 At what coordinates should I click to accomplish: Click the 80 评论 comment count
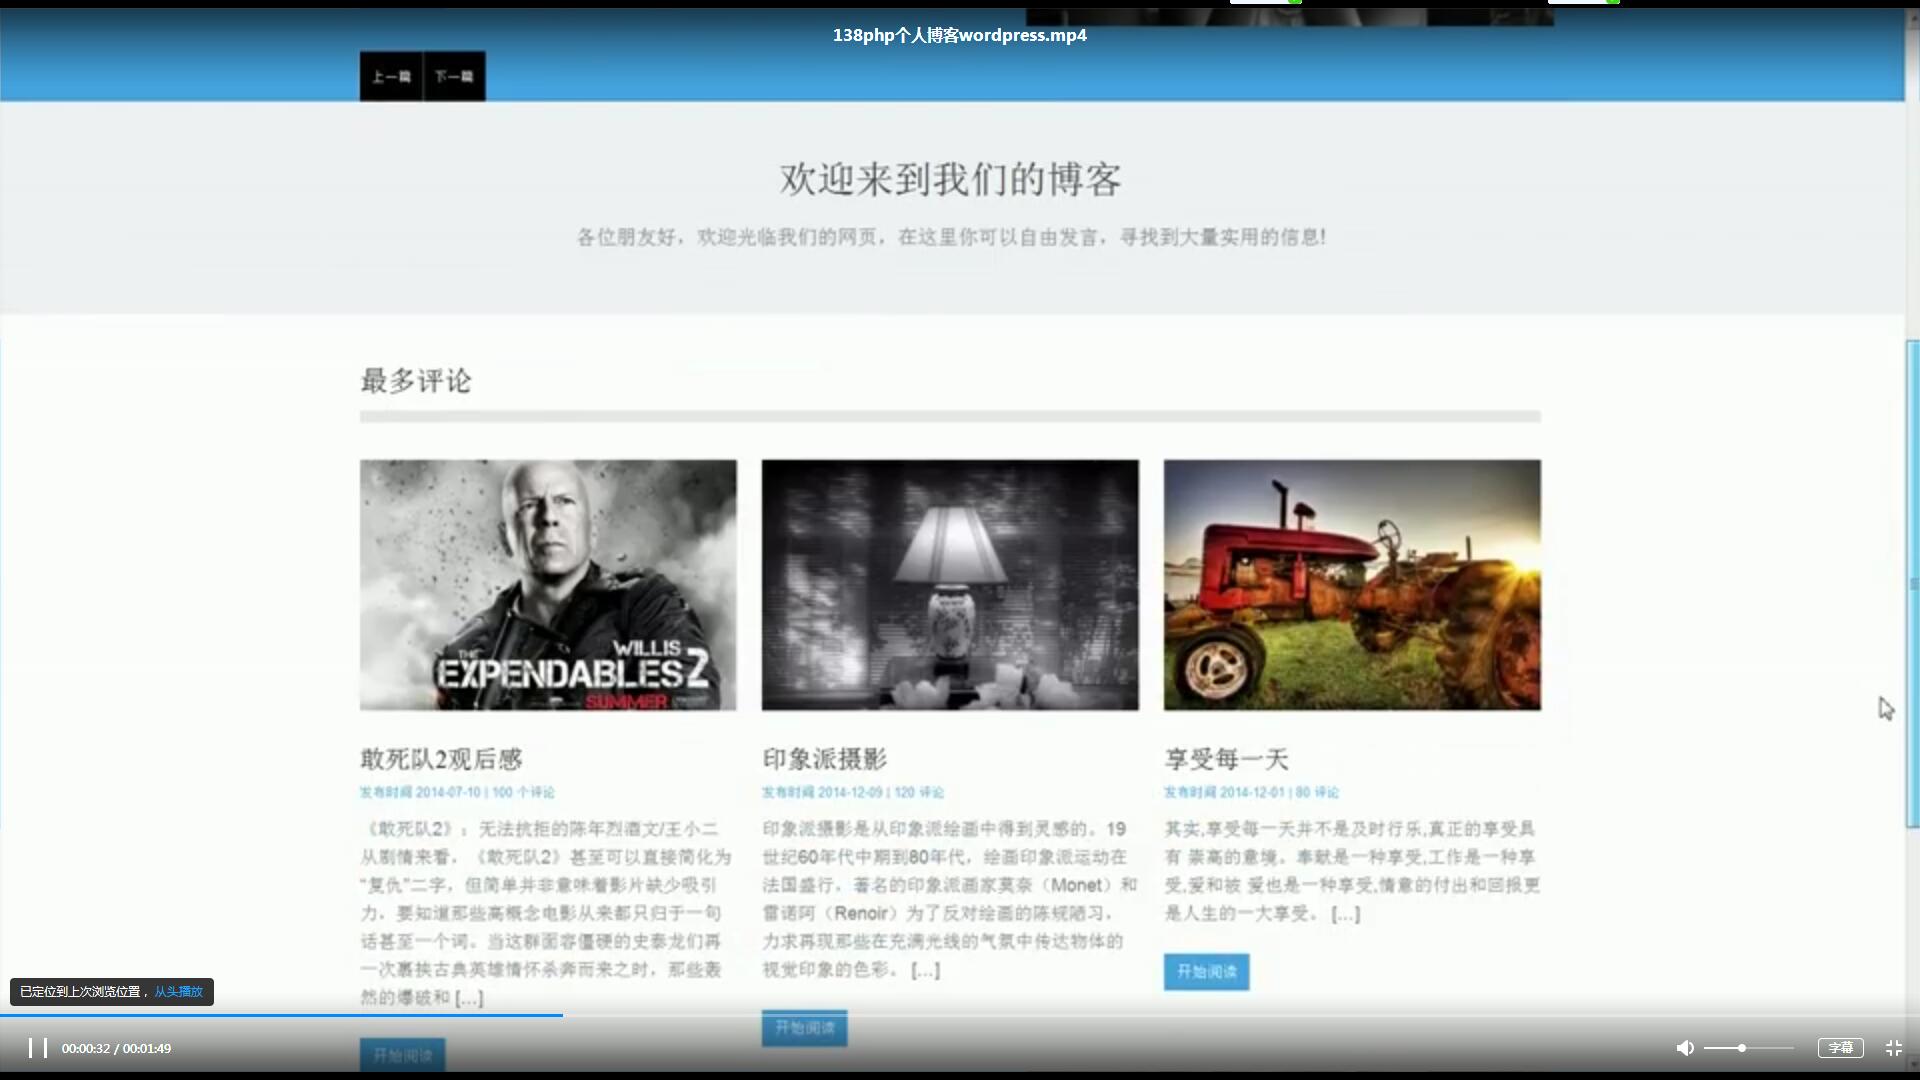[1317, 792]
